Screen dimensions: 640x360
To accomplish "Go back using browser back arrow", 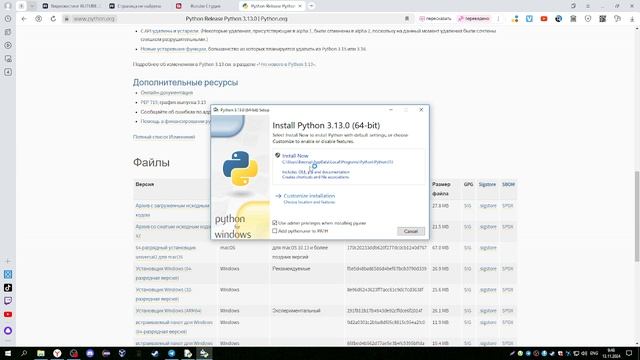I will 24,19.
